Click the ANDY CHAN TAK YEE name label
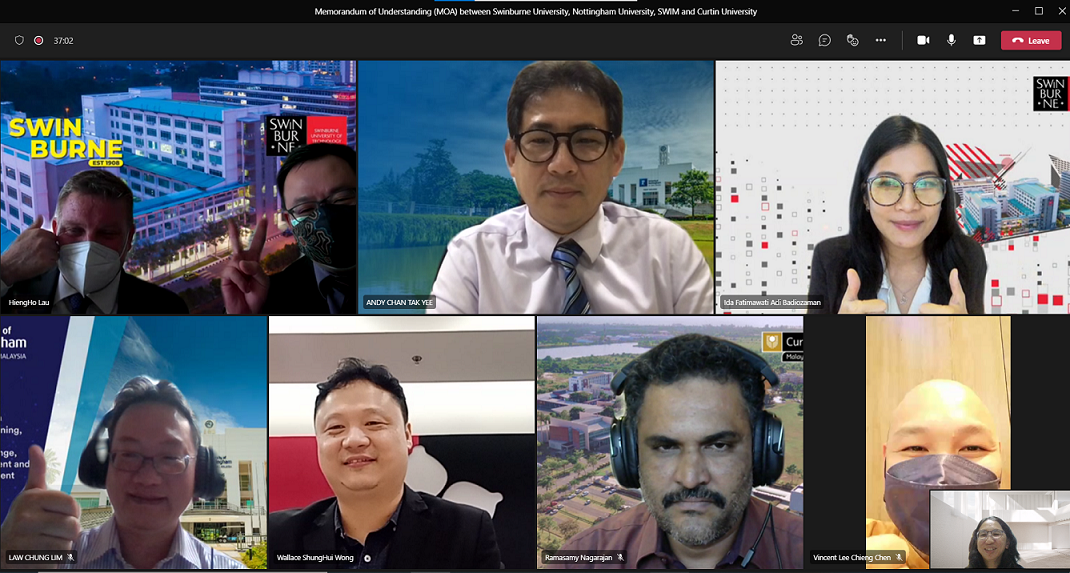Viewport: 1070px width, 573px height. [x=399, y=302]
